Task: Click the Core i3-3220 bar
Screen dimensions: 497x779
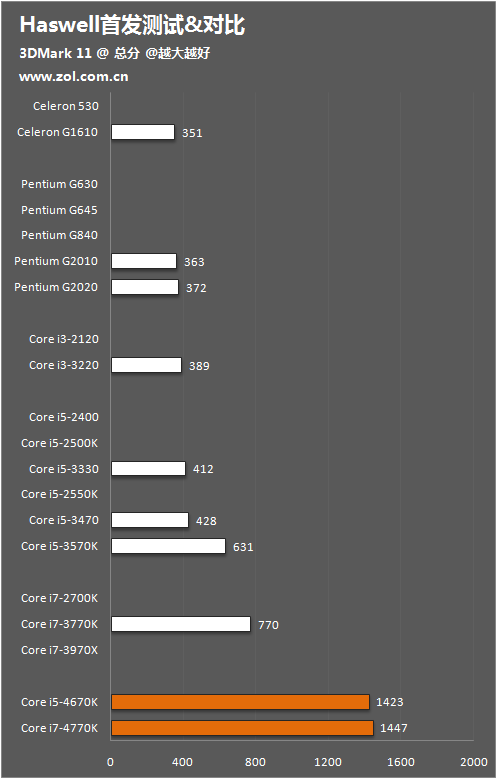Action: 147,365
